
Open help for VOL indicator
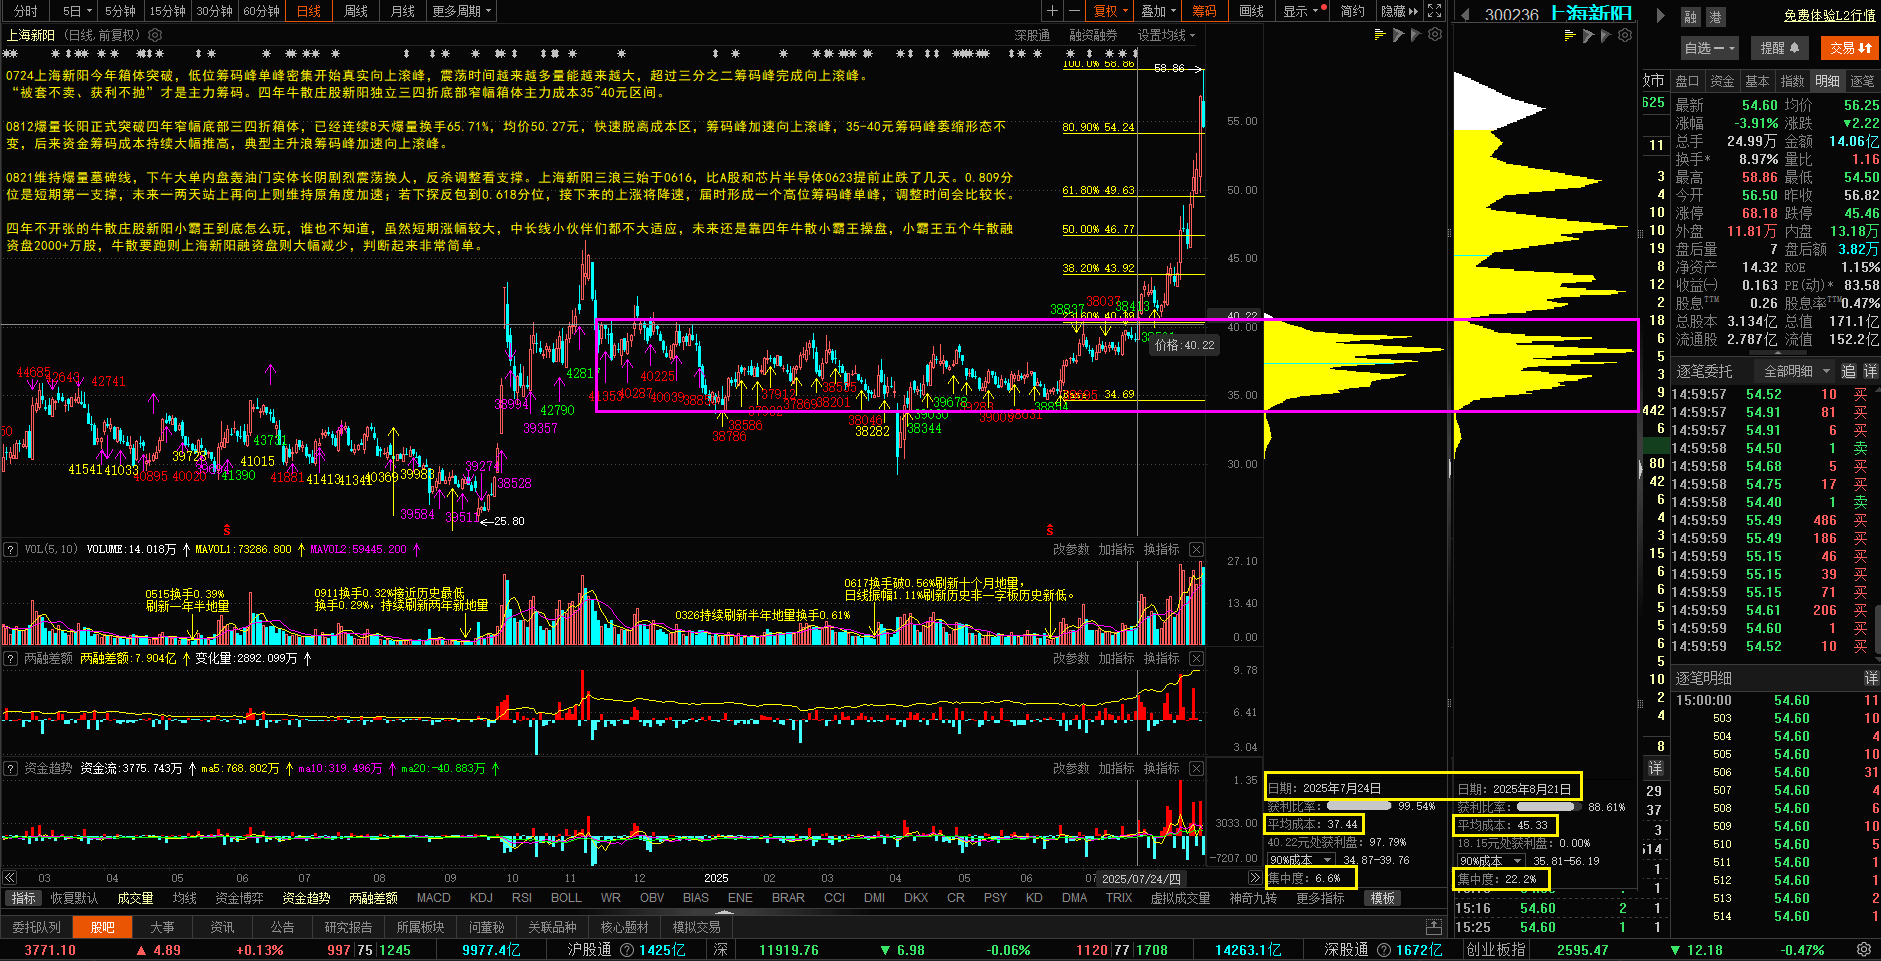pyautogui.click(x=10, y=550)
